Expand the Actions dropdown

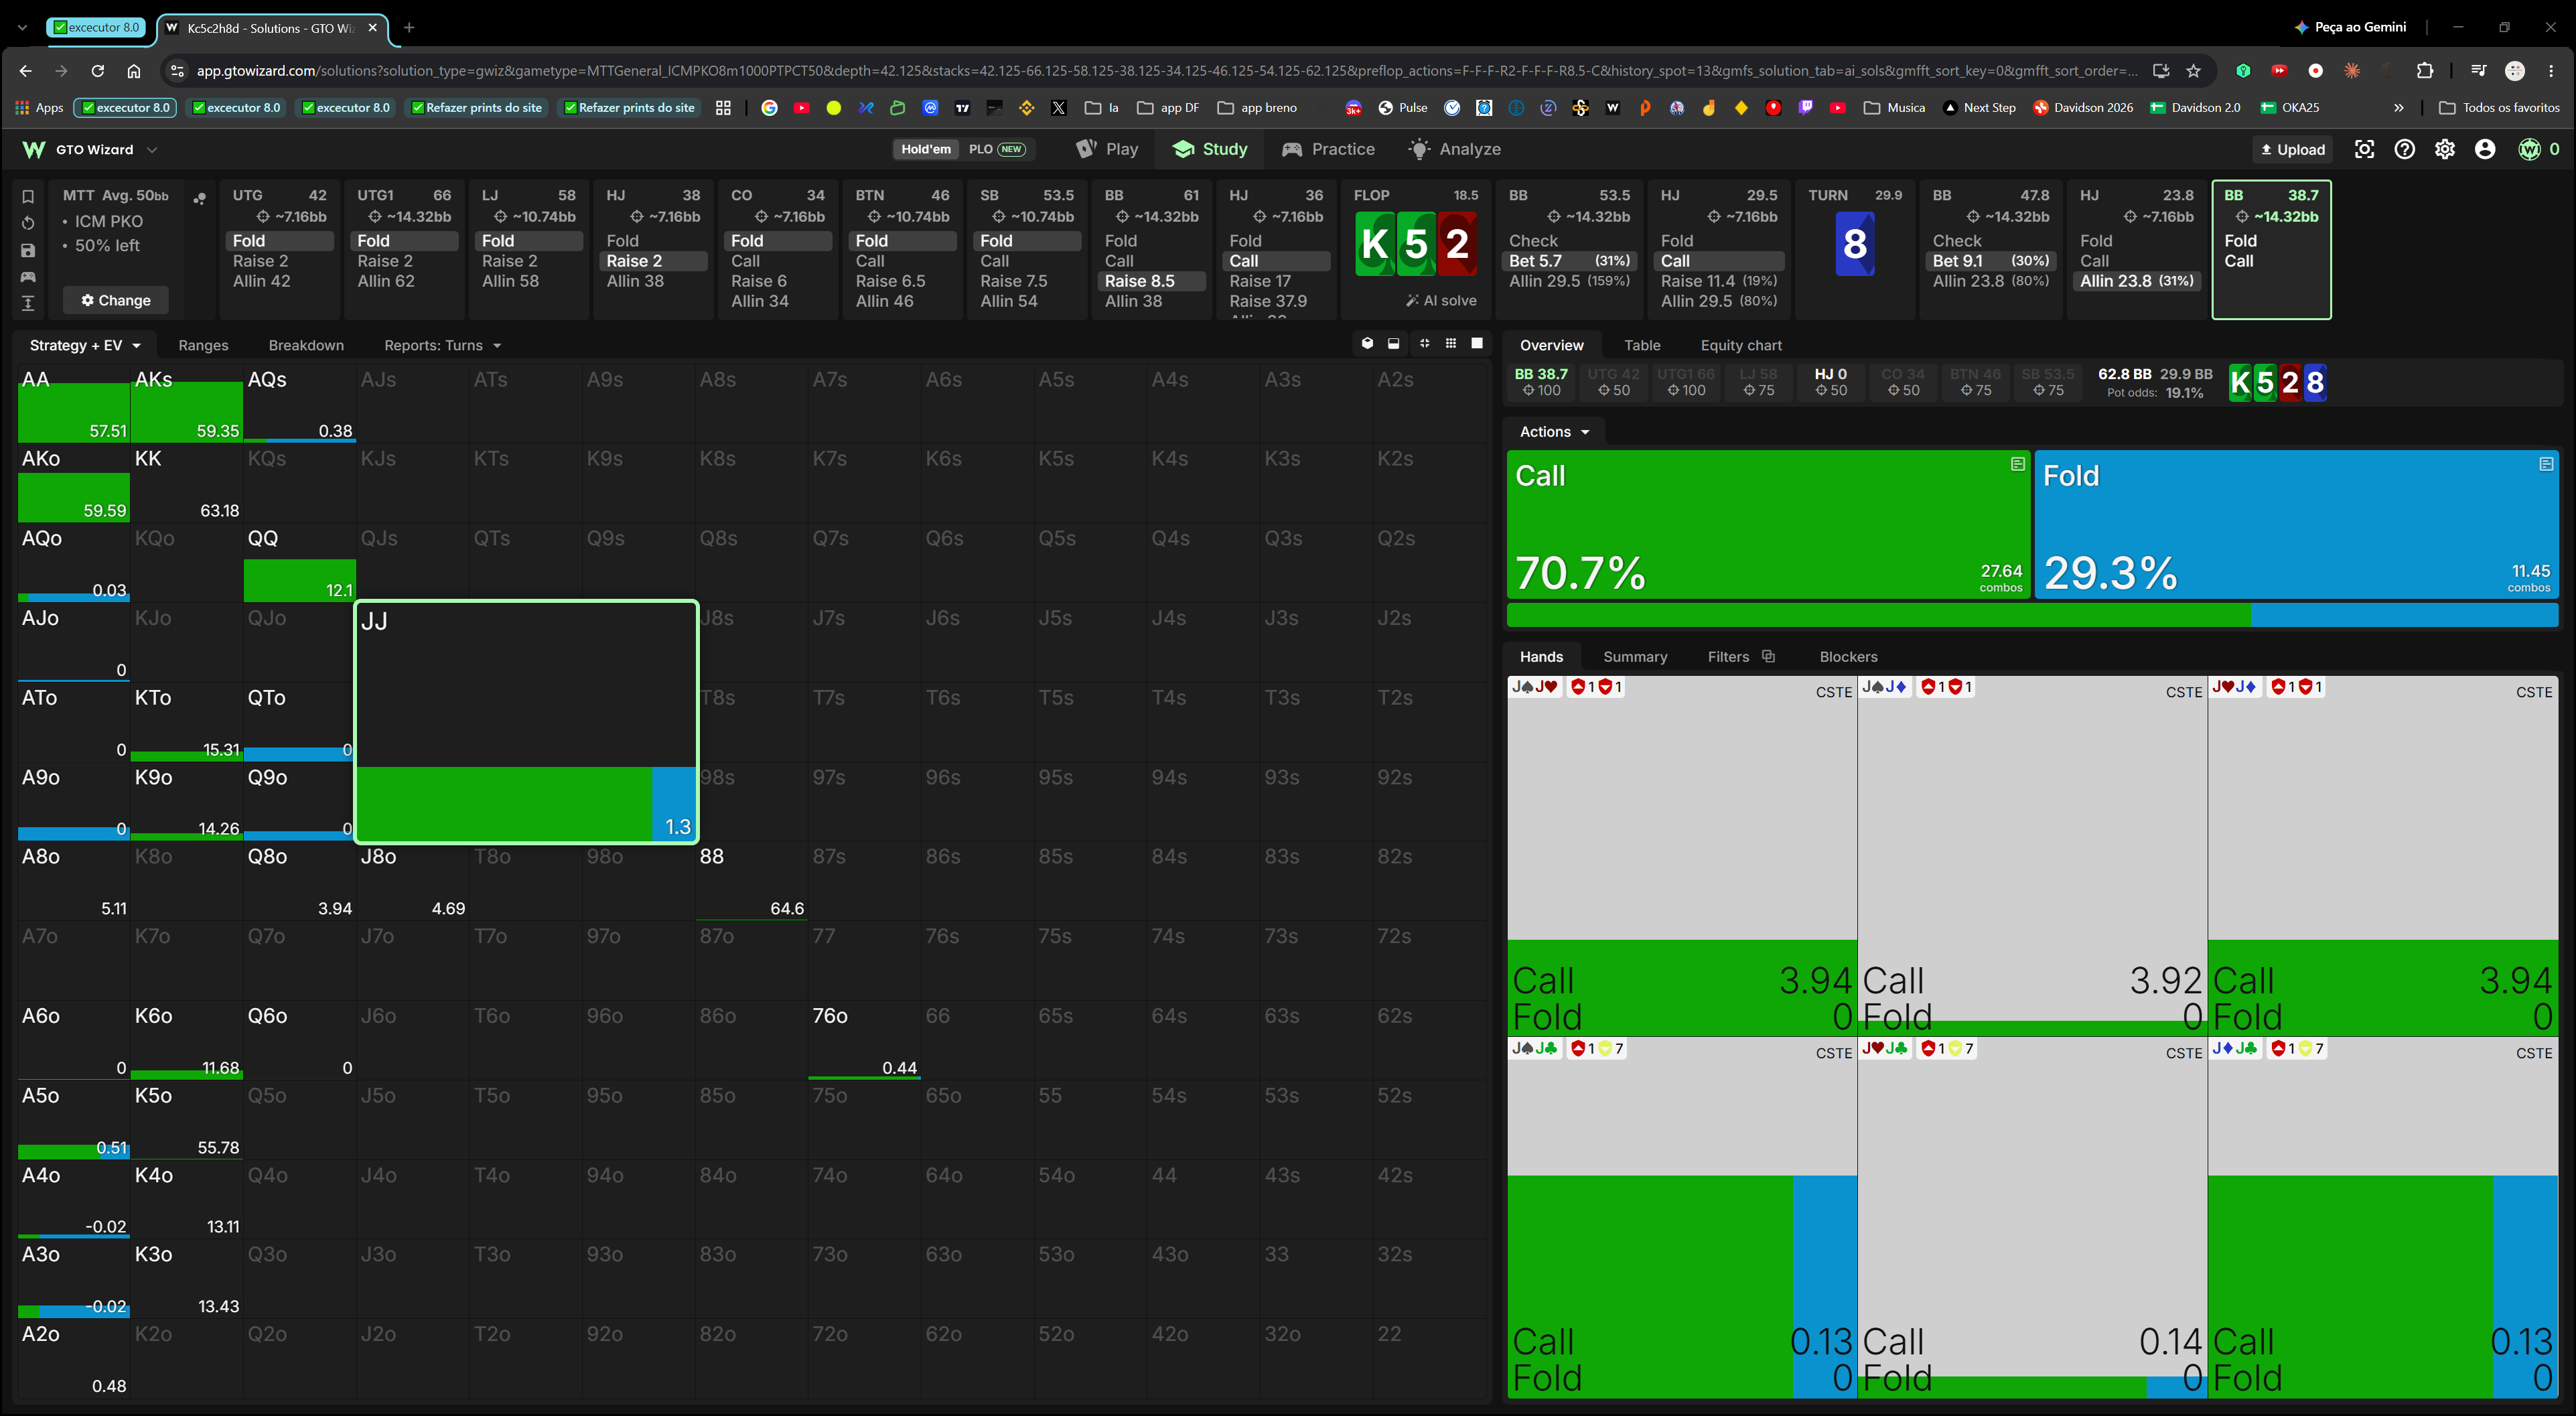[1554, 431]
